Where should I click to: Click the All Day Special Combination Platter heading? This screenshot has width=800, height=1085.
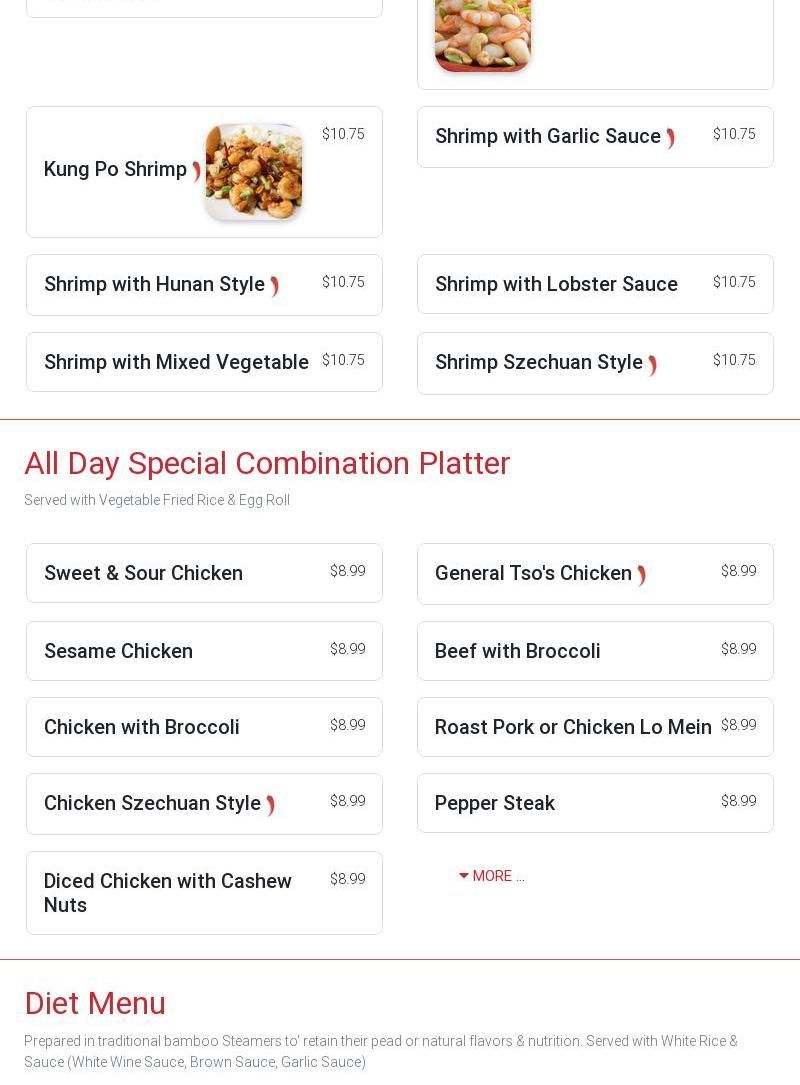click(x=267, y=463)
